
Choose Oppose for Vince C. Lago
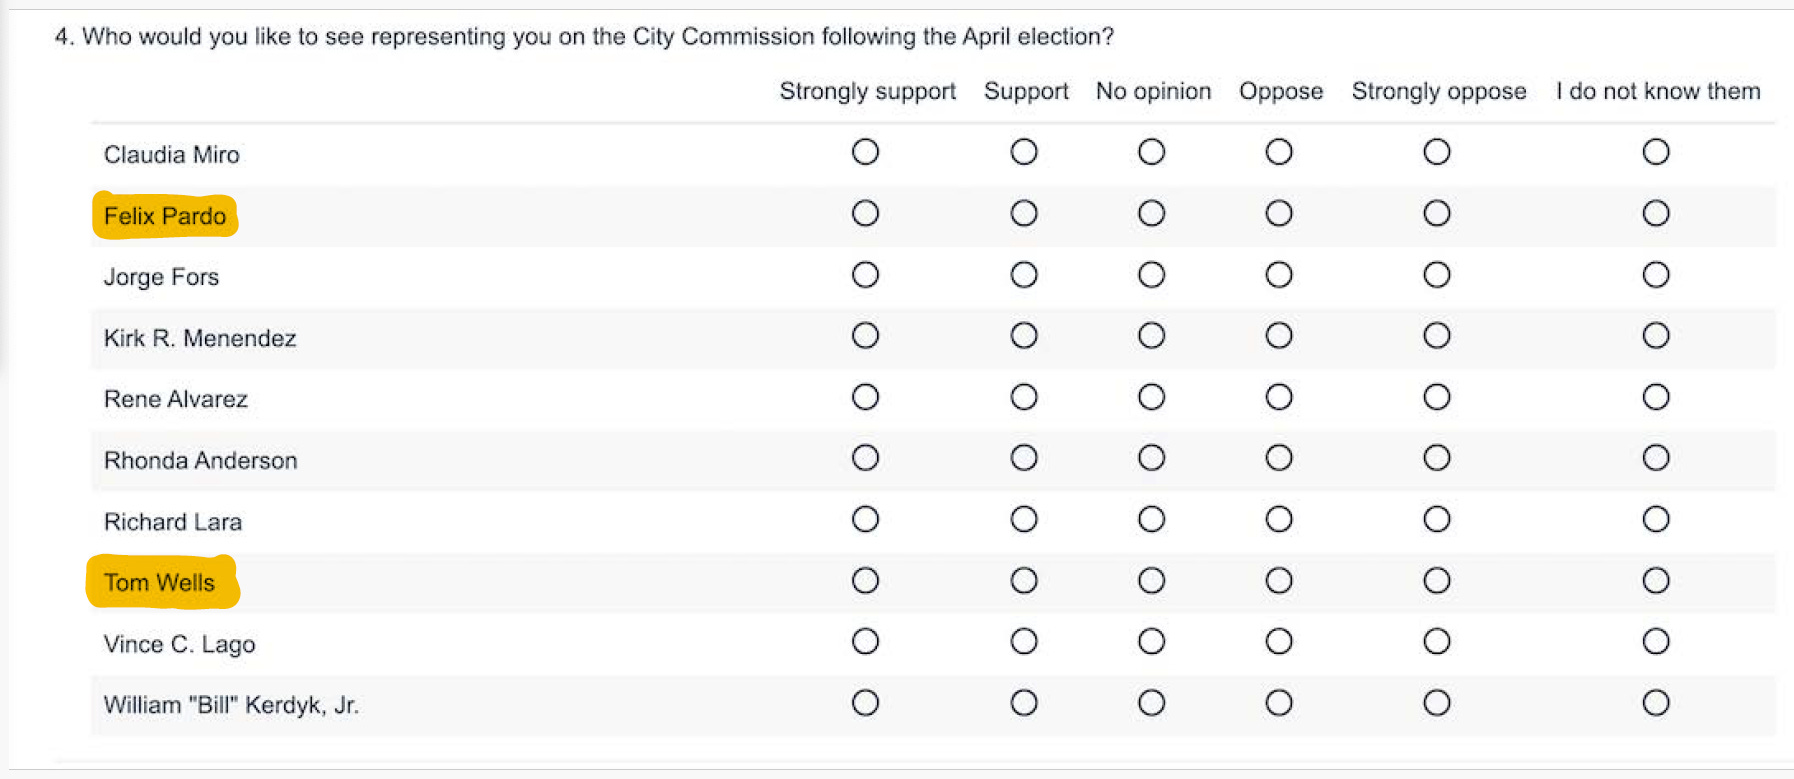pos(1279,641)
